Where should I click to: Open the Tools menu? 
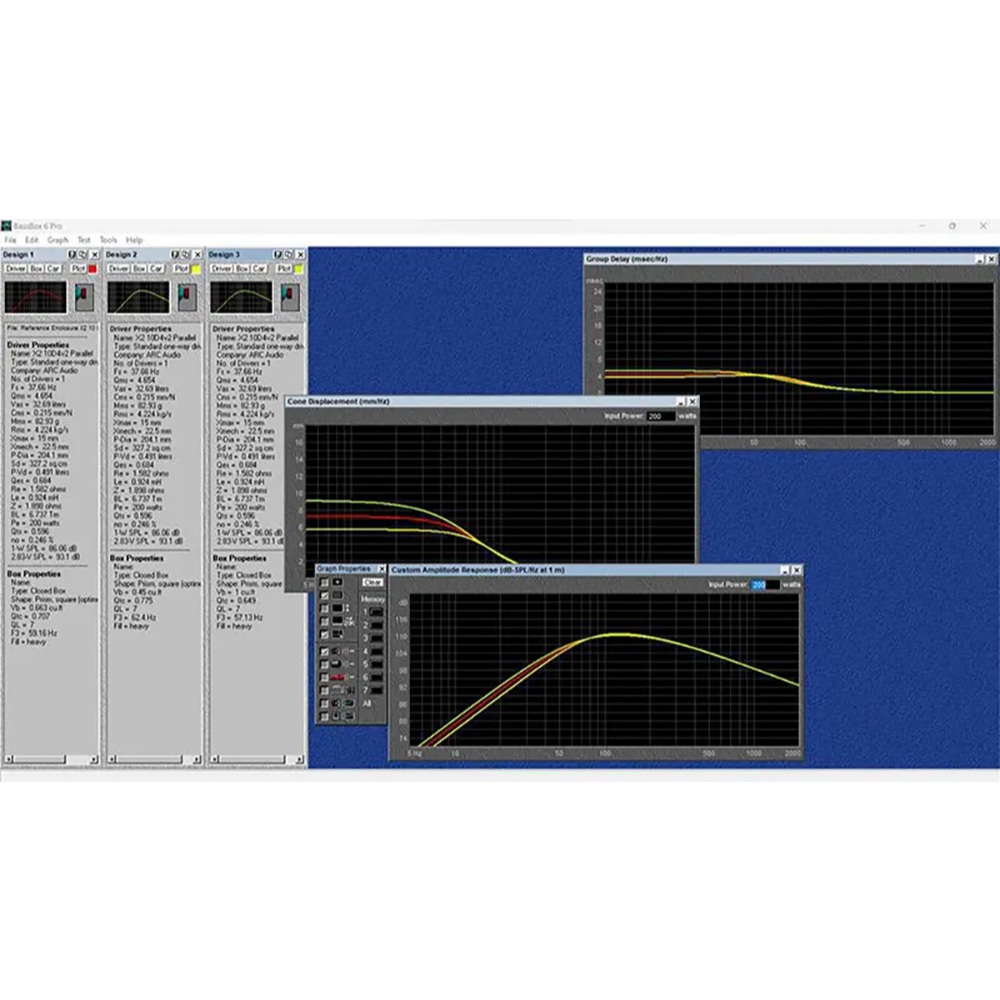click(x=108, y=240)
